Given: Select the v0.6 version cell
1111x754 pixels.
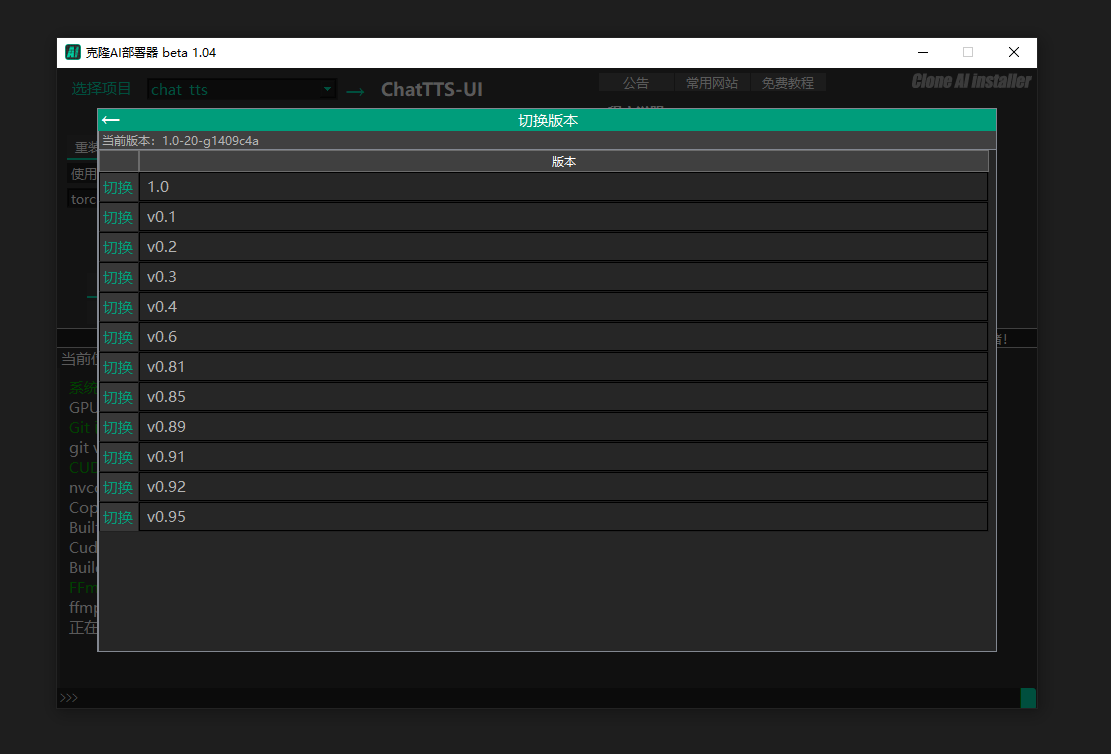Looking at the screenshot, I should 563,337.
